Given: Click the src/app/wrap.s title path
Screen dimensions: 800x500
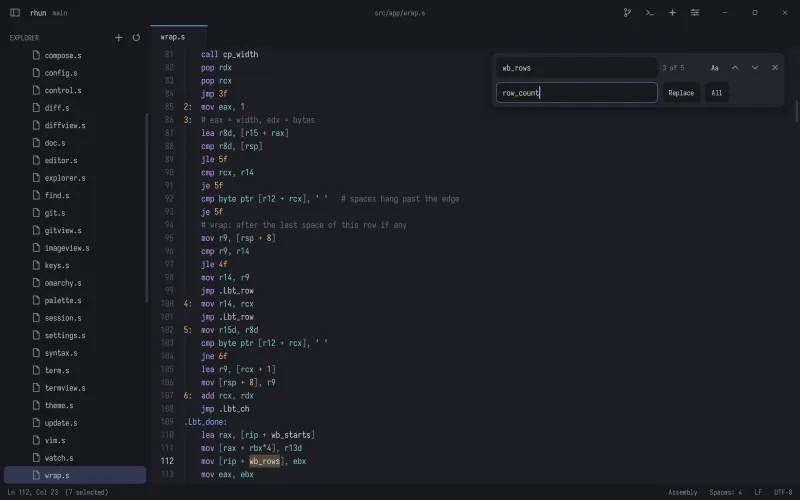Looking at the screenshot, I should click(x=399, y=13).
